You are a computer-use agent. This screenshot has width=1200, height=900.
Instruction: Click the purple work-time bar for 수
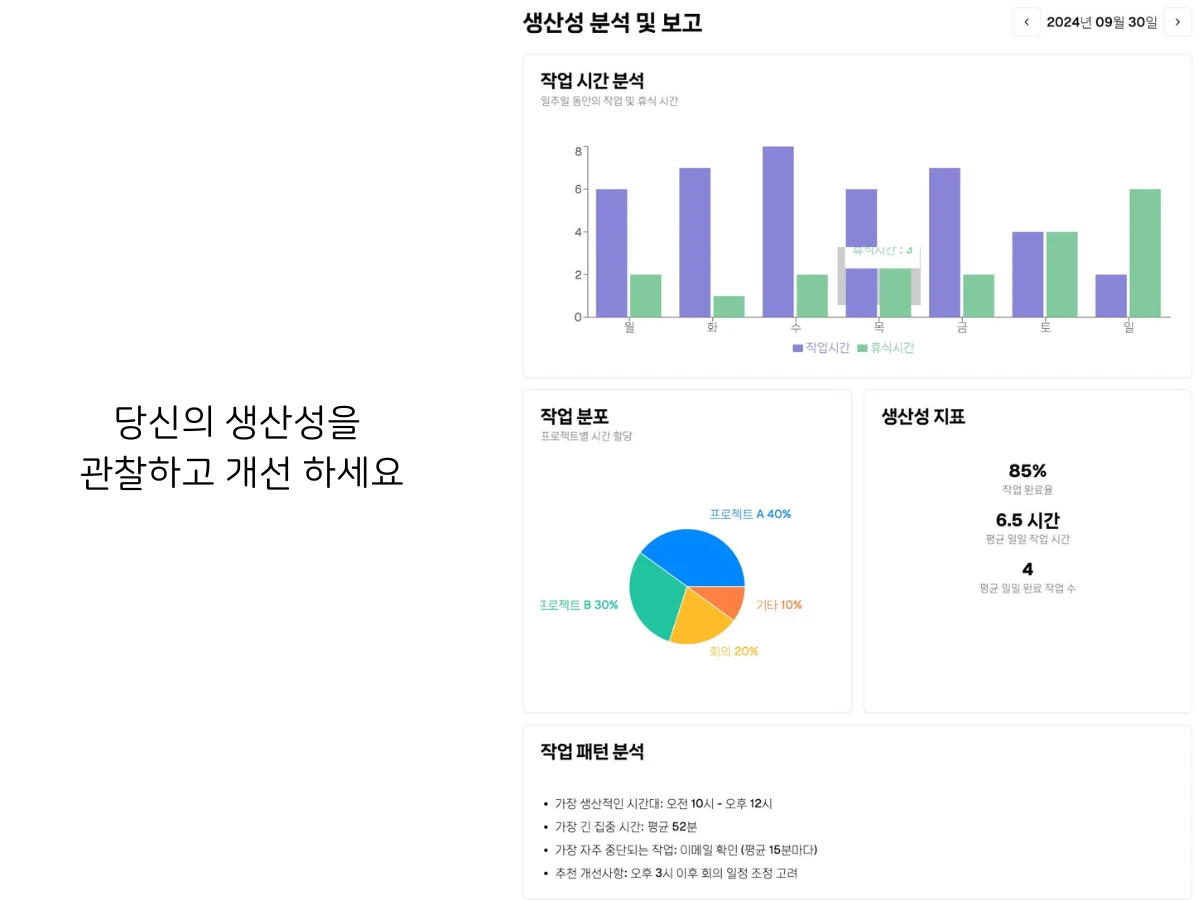tap(778, 232)
